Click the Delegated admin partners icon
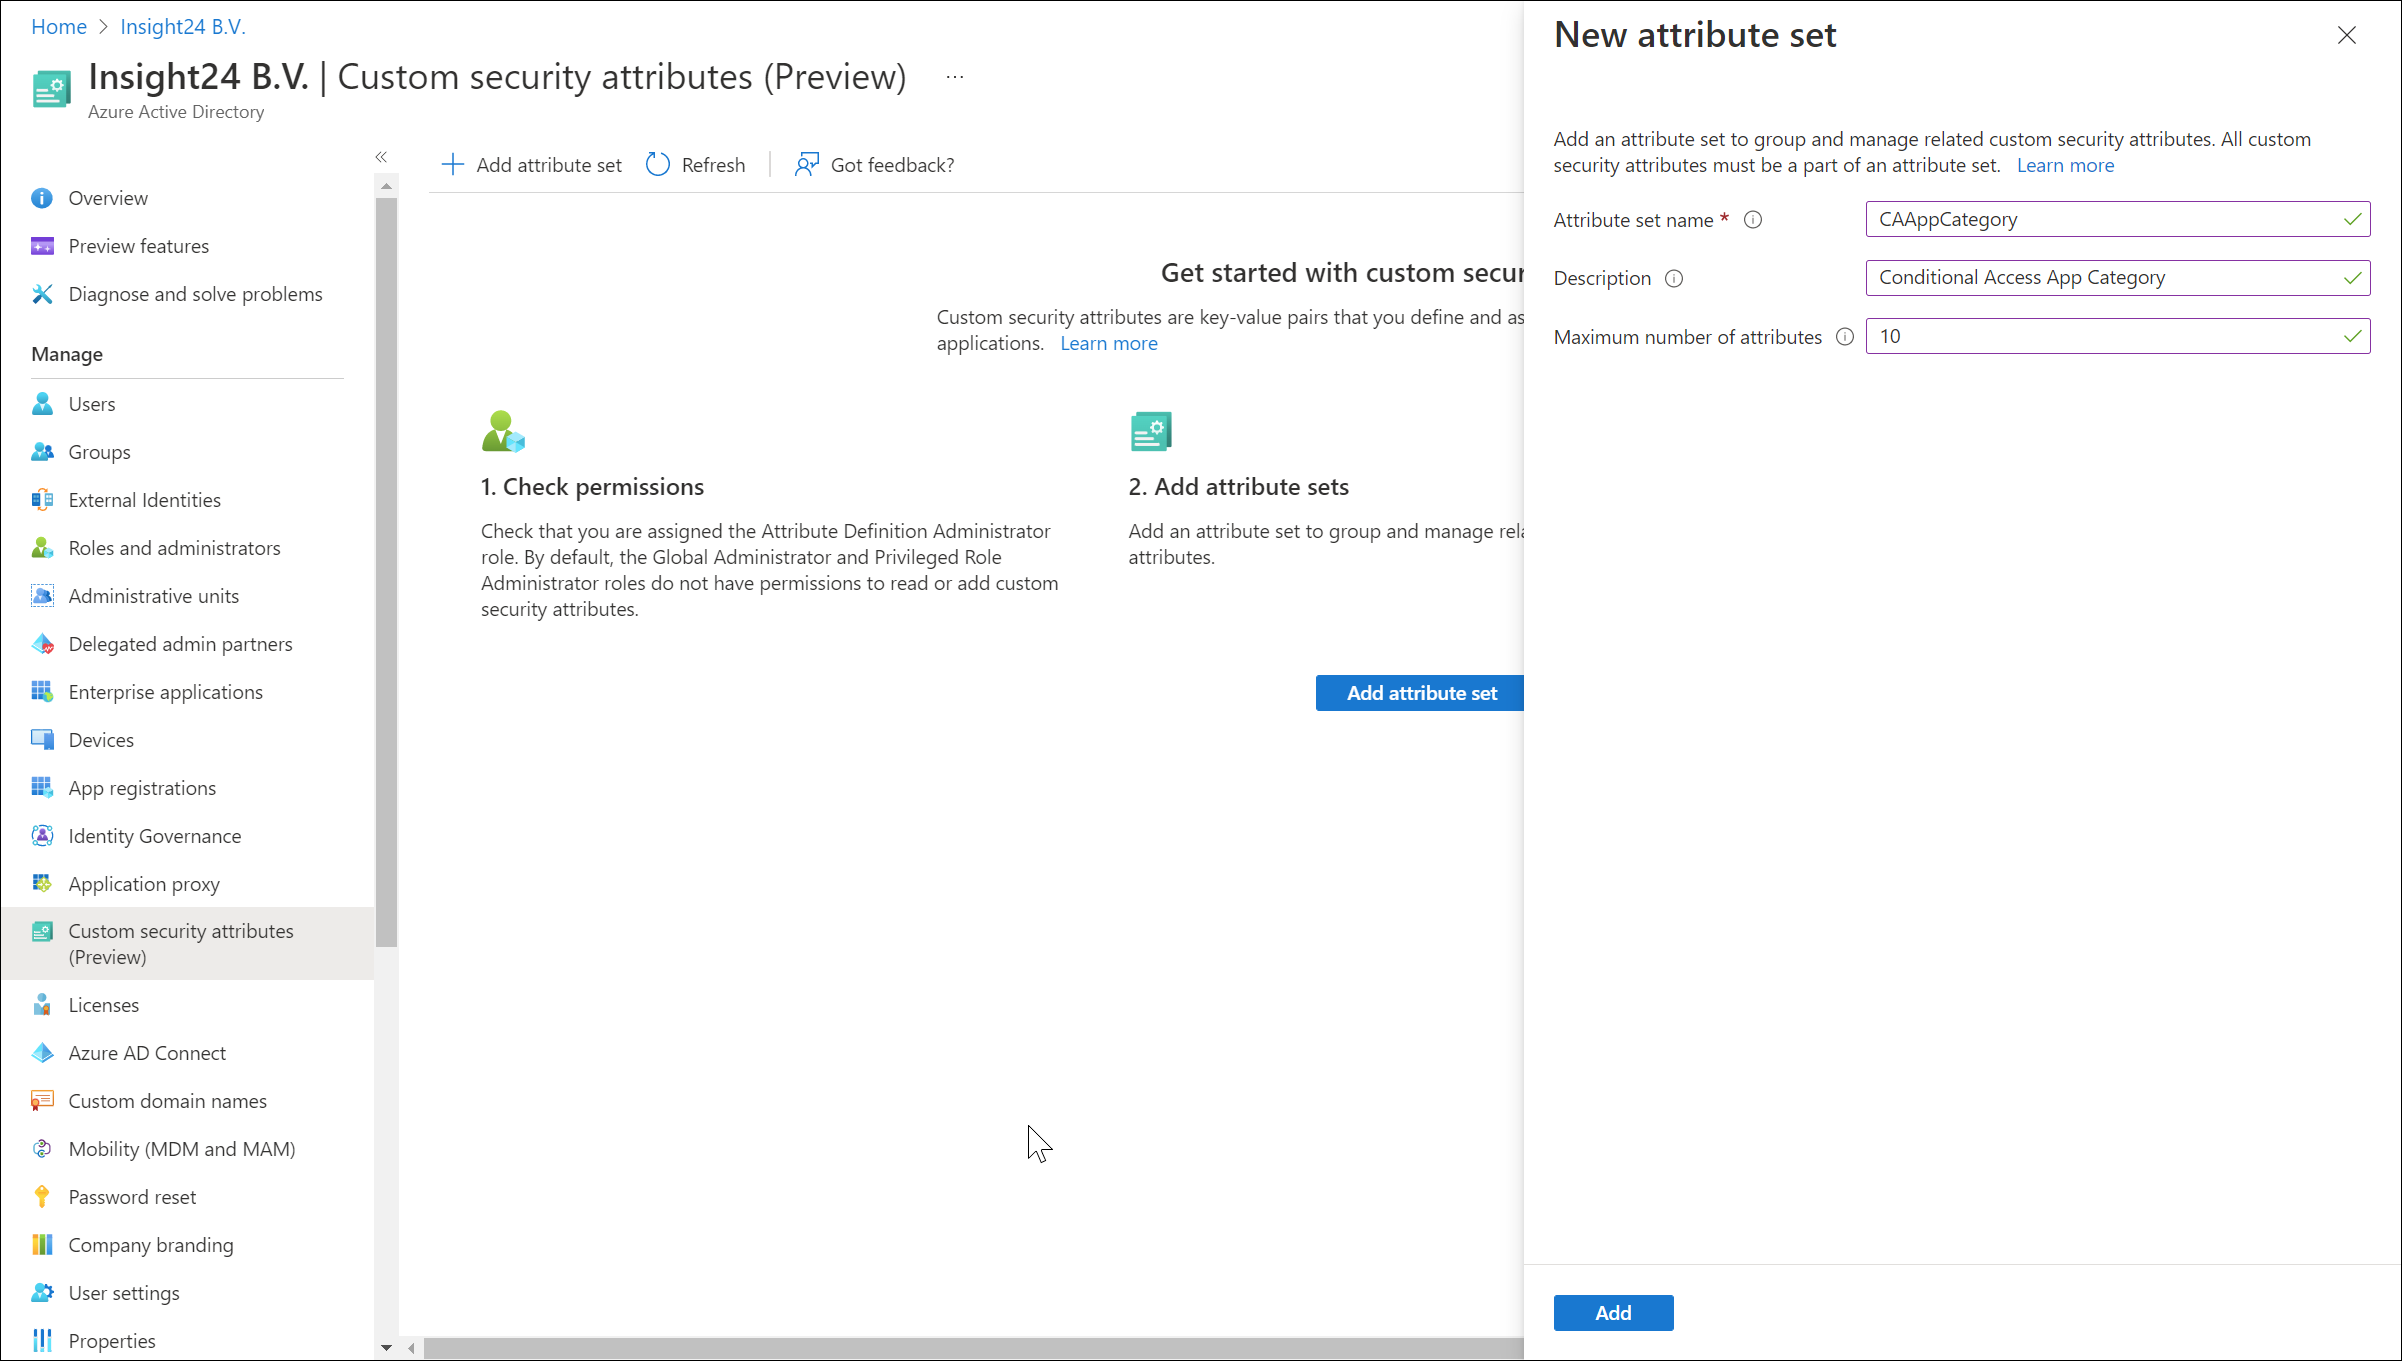This screenshot has height=1361, width=2402. click(42, 644)
